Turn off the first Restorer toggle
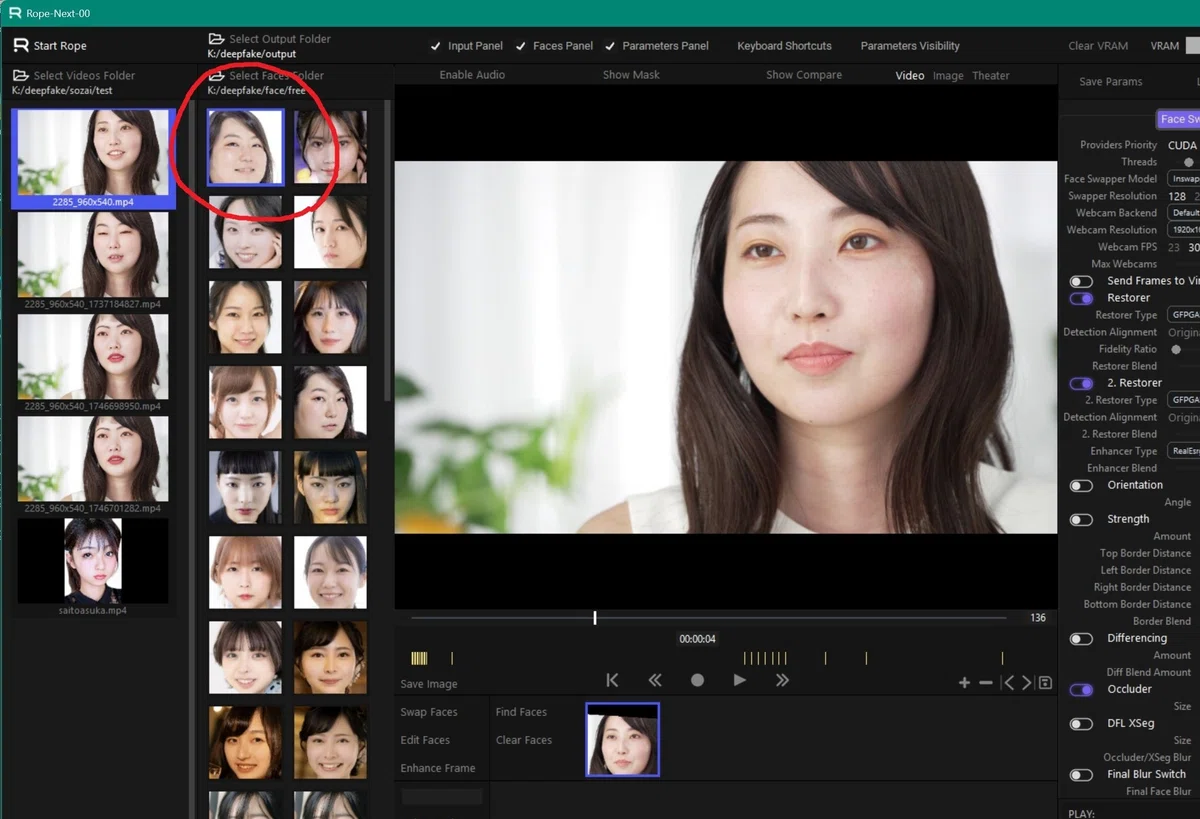 [x=1081, y=298]
